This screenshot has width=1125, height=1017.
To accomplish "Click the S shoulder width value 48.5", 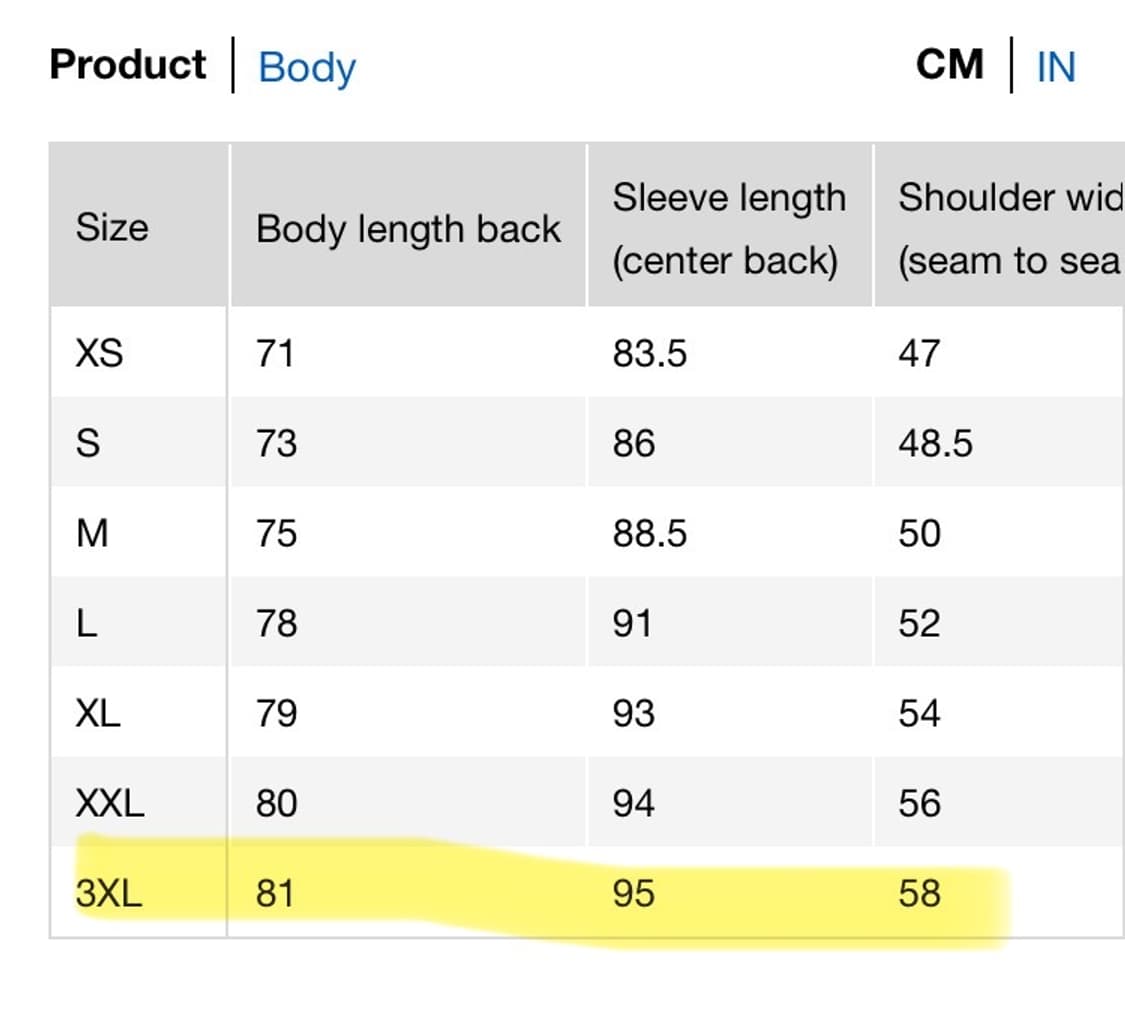I will click(934, 443).
